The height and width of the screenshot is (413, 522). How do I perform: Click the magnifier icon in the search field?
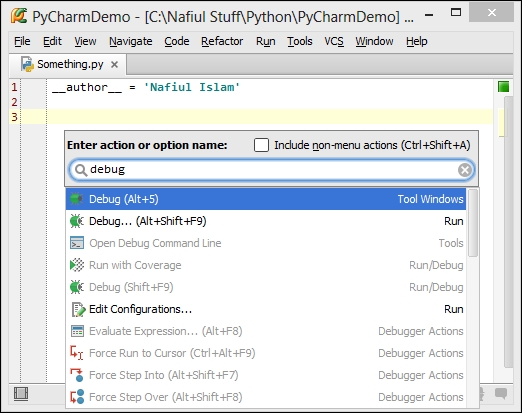click(x=81, y=170)
